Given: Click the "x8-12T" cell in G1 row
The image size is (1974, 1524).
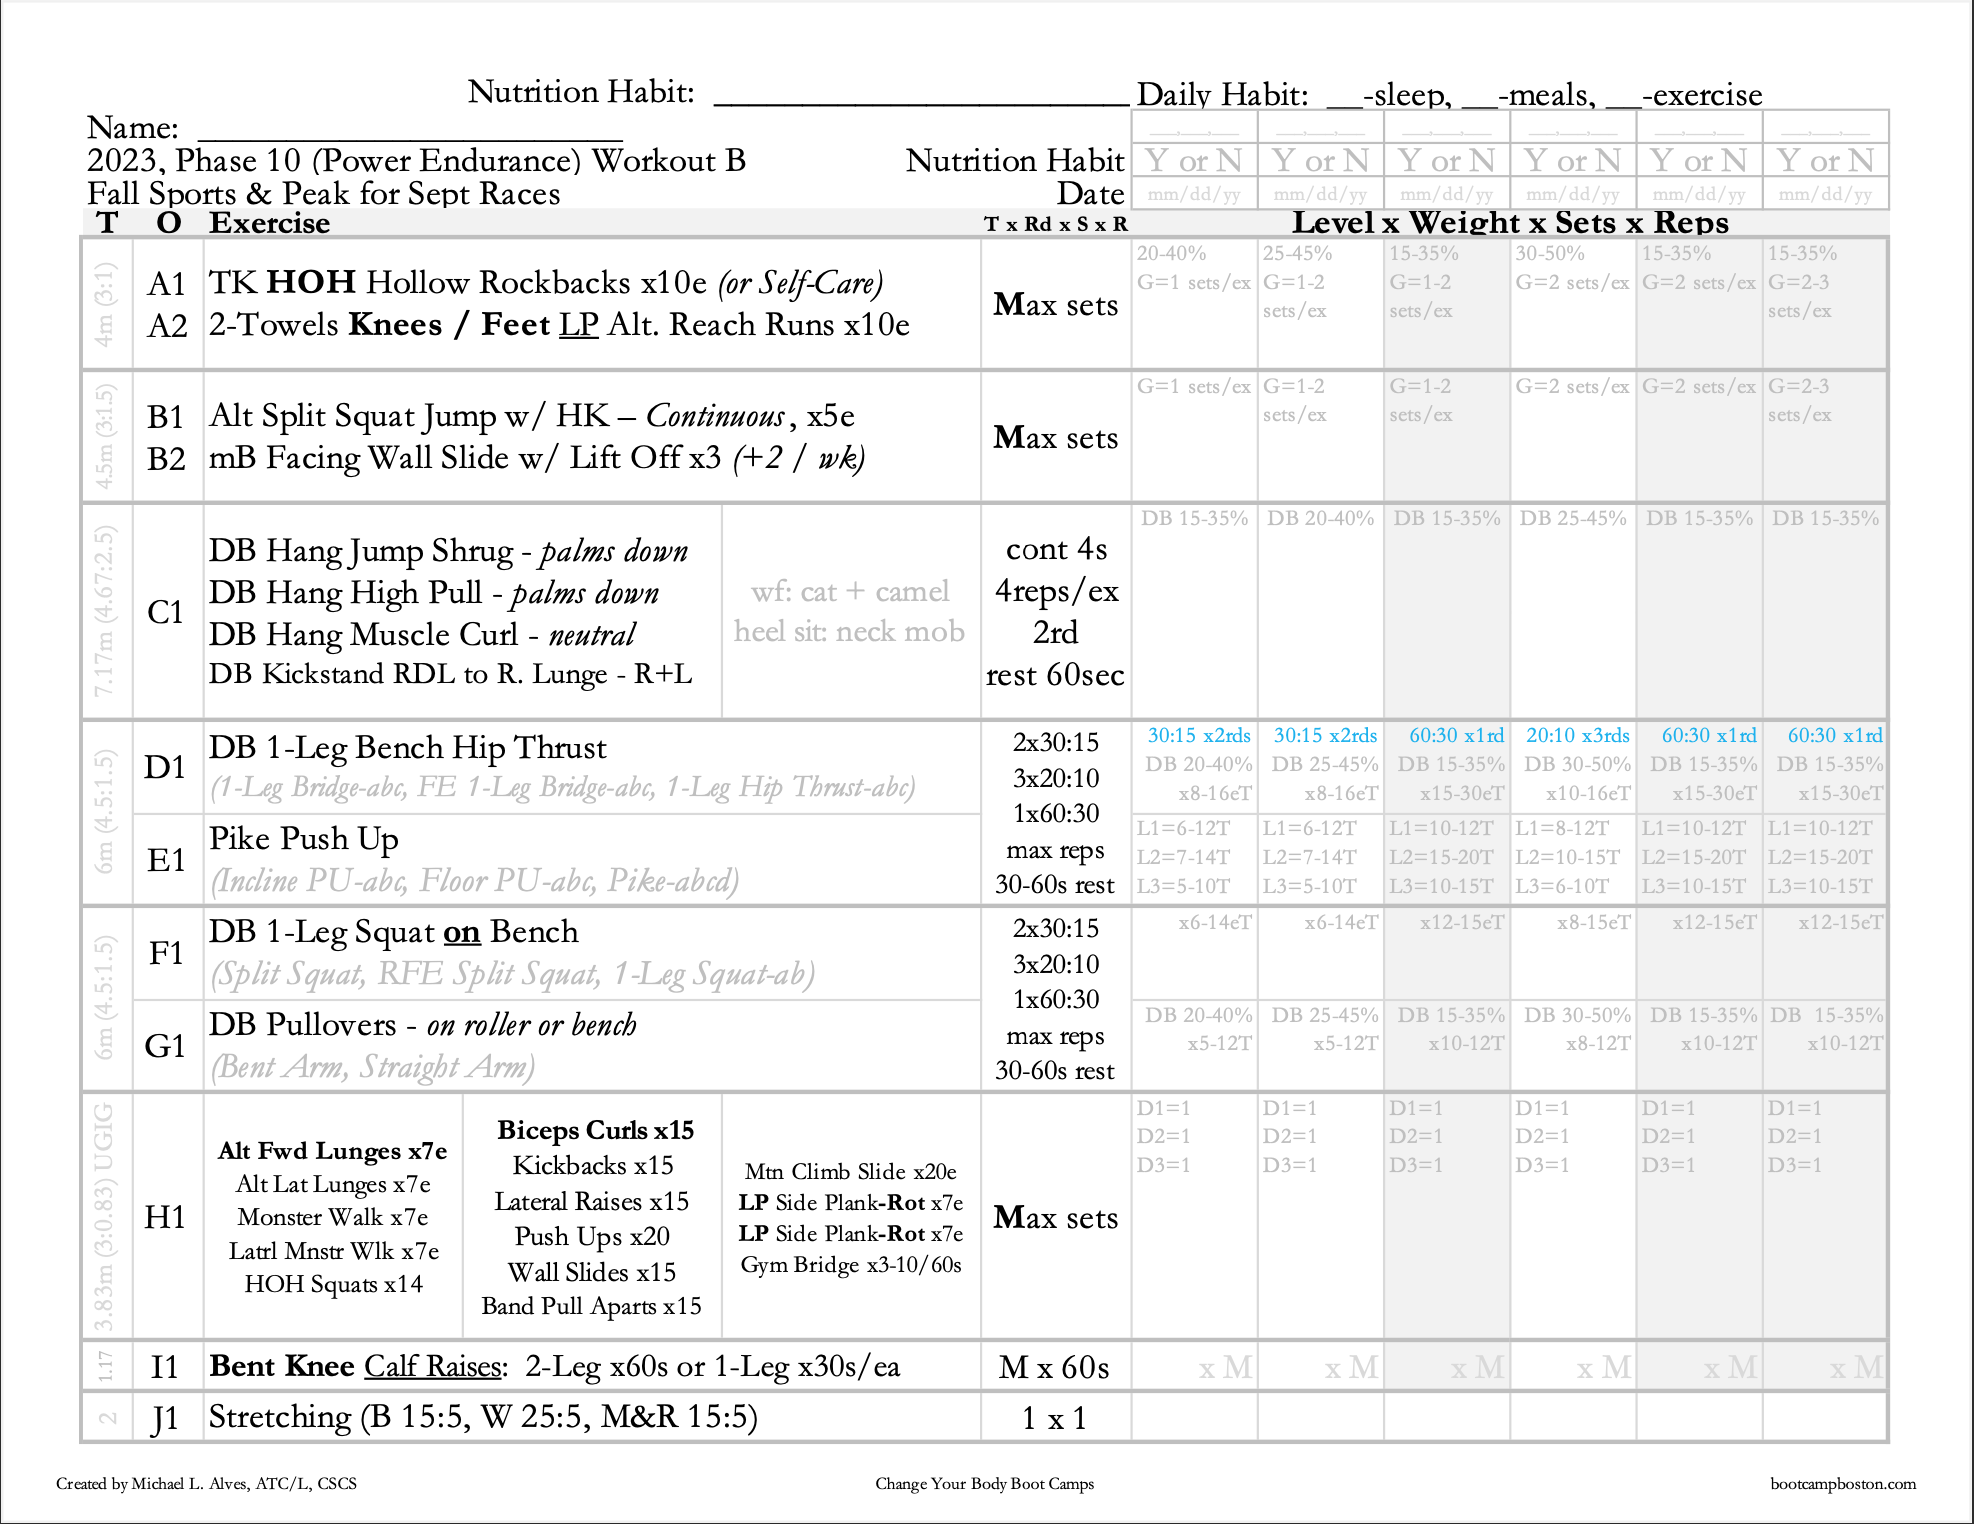Looking at the screenshot, I should pyautogui.click(x=1598, y=1043).
